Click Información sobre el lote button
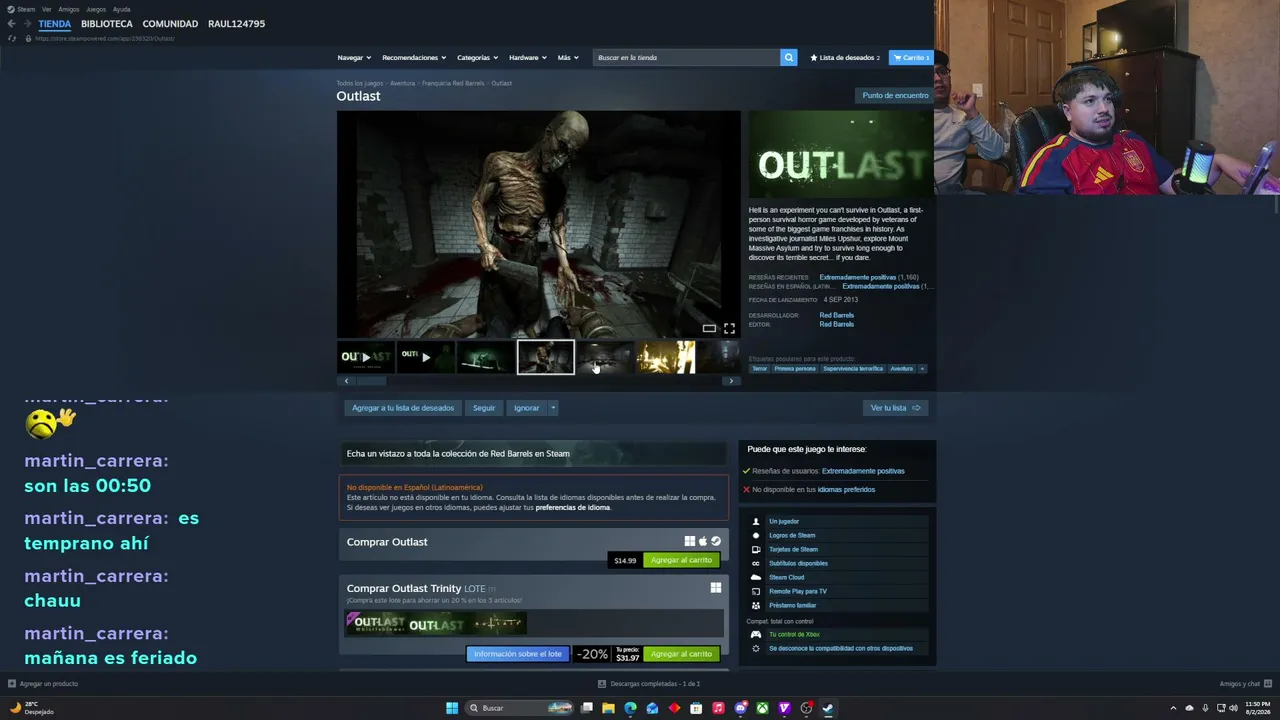Image resolution: width=1280 pixels, height=720 pixels. (x=518, y=654)
